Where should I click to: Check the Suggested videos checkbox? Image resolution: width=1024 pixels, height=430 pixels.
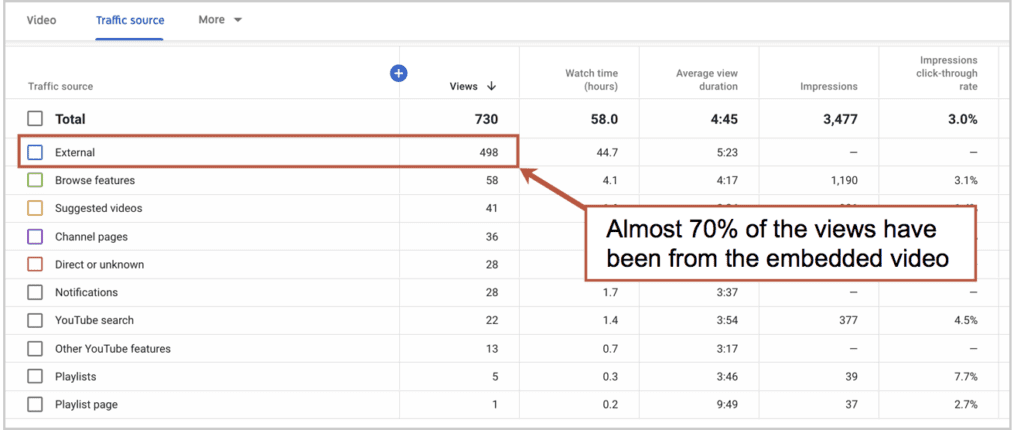pos(35,208)
